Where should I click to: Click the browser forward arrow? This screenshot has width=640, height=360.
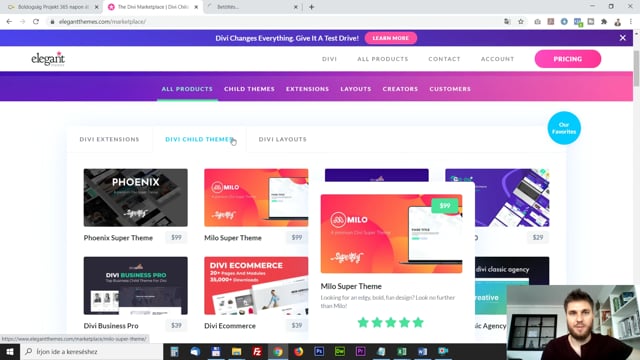coord(22,22)
